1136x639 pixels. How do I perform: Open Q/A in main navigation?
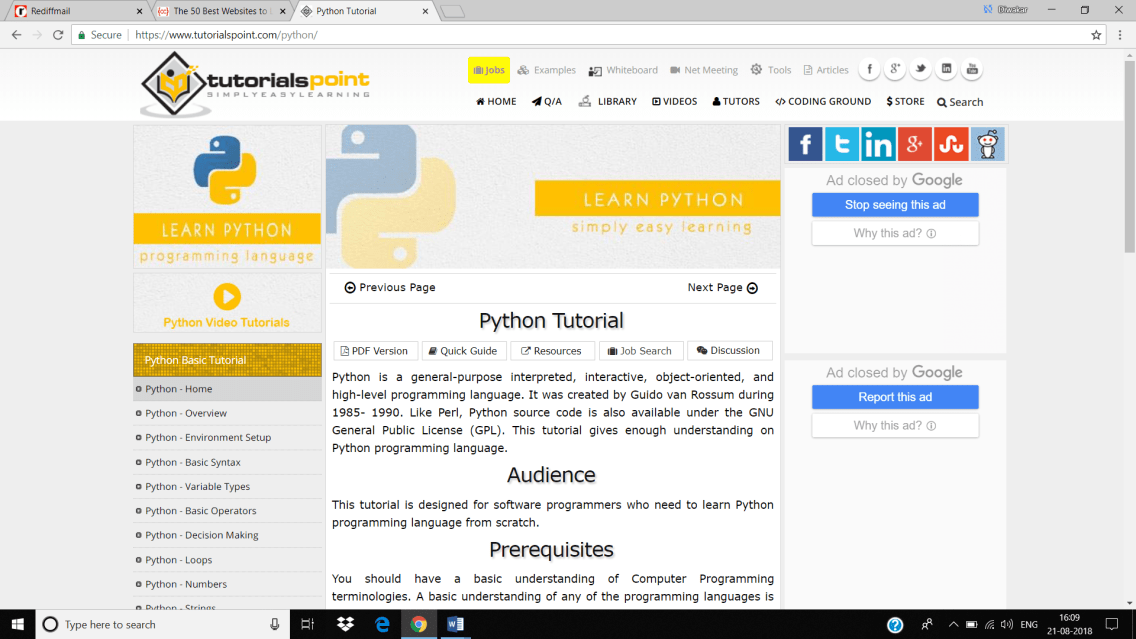click(x=547, y=101)
